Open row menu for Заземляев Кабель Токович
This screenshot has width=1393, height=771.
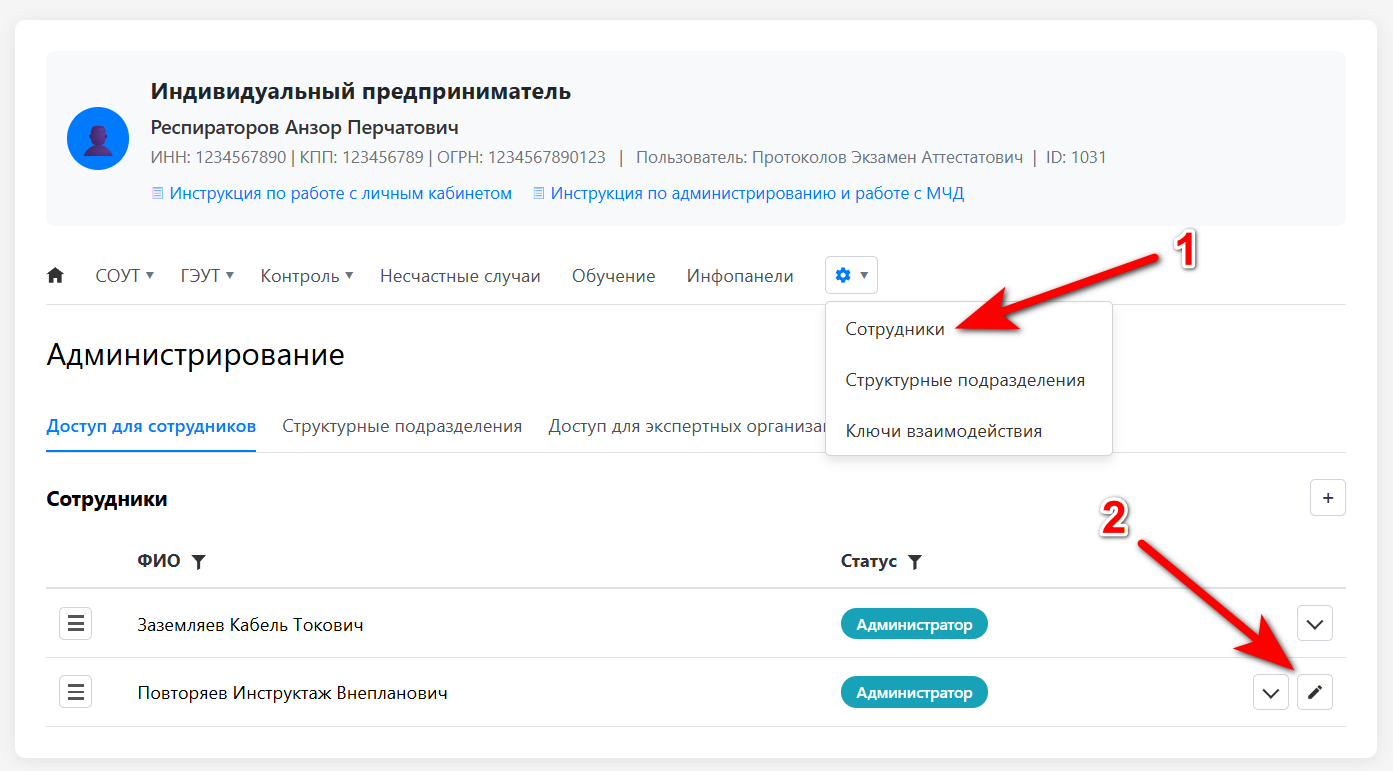(76, 624)
